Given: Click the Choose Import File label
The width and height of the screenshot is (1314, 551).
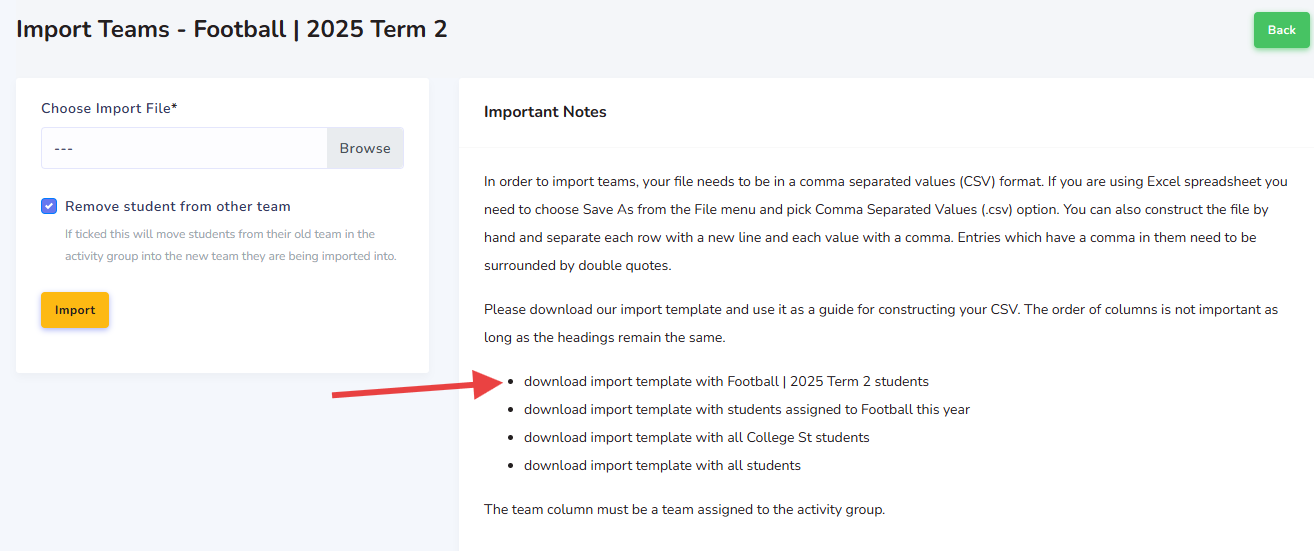Looking at the screenshot, I should pos(109,108).
